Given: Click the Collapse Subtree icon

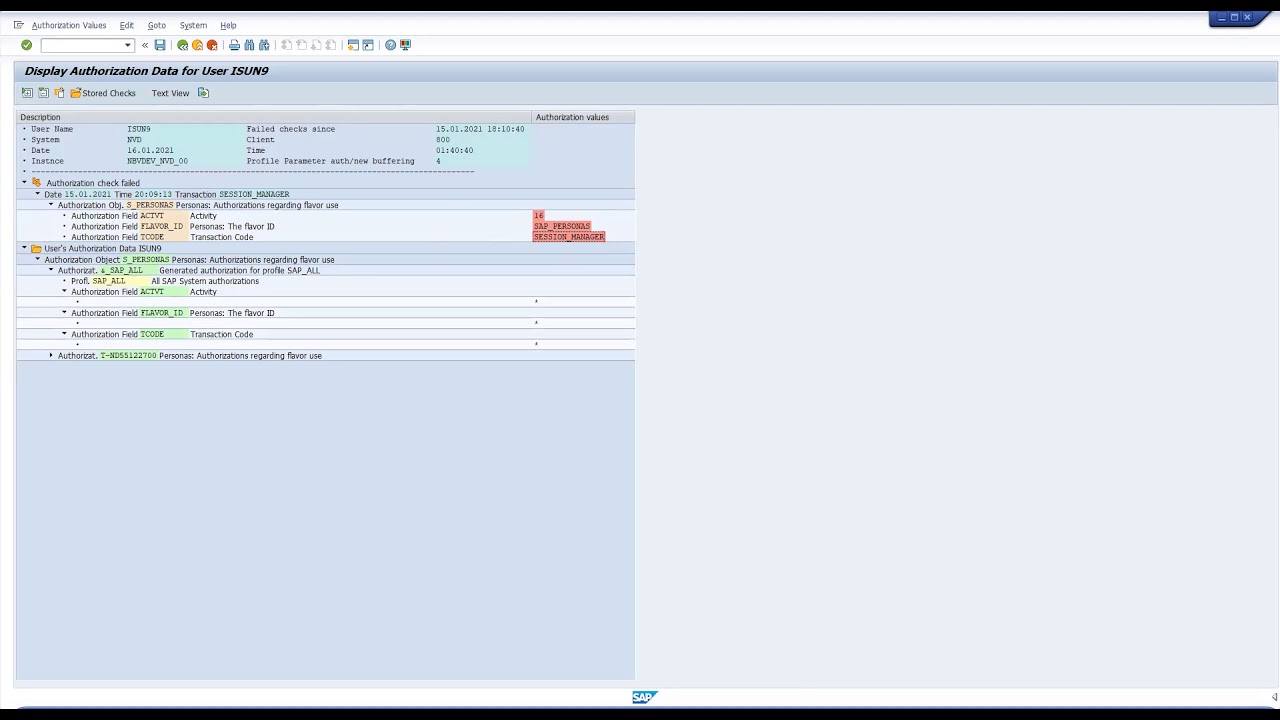Looking at the screenshot, I should tap(43, 93).
